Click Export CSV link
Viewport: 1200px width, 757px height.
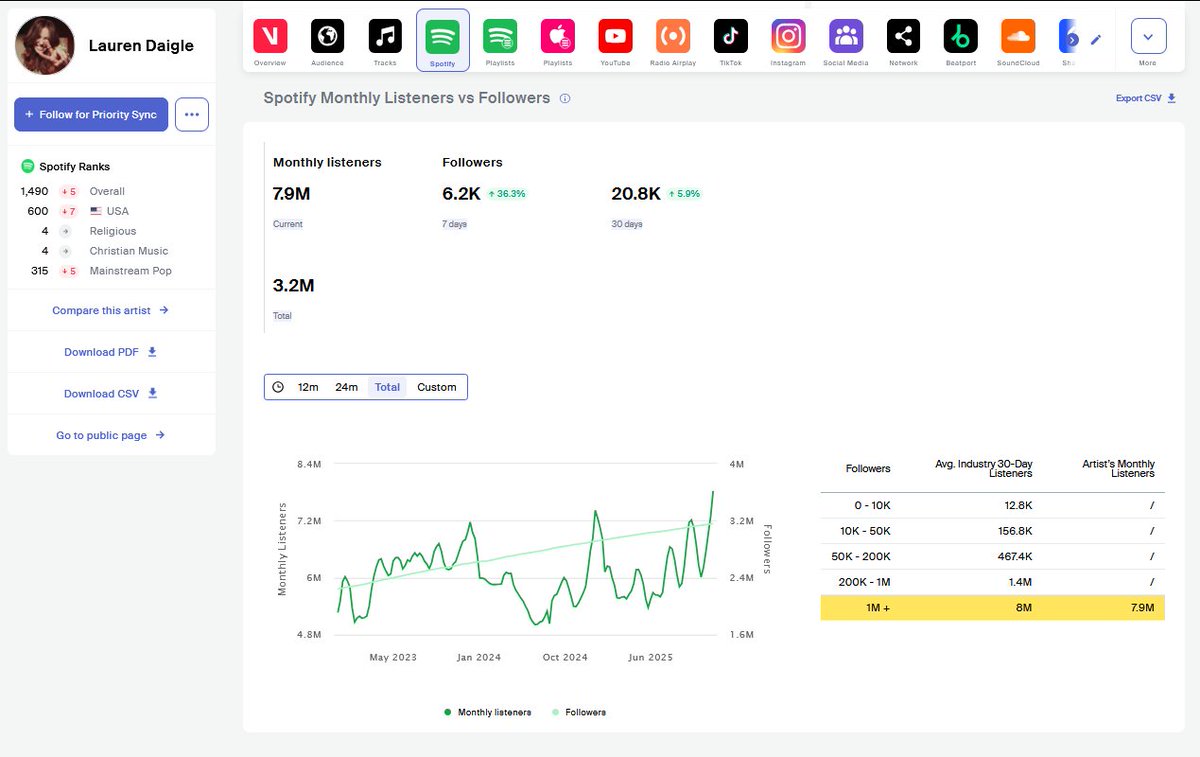pyautogui.click(x=1146, y=98)
